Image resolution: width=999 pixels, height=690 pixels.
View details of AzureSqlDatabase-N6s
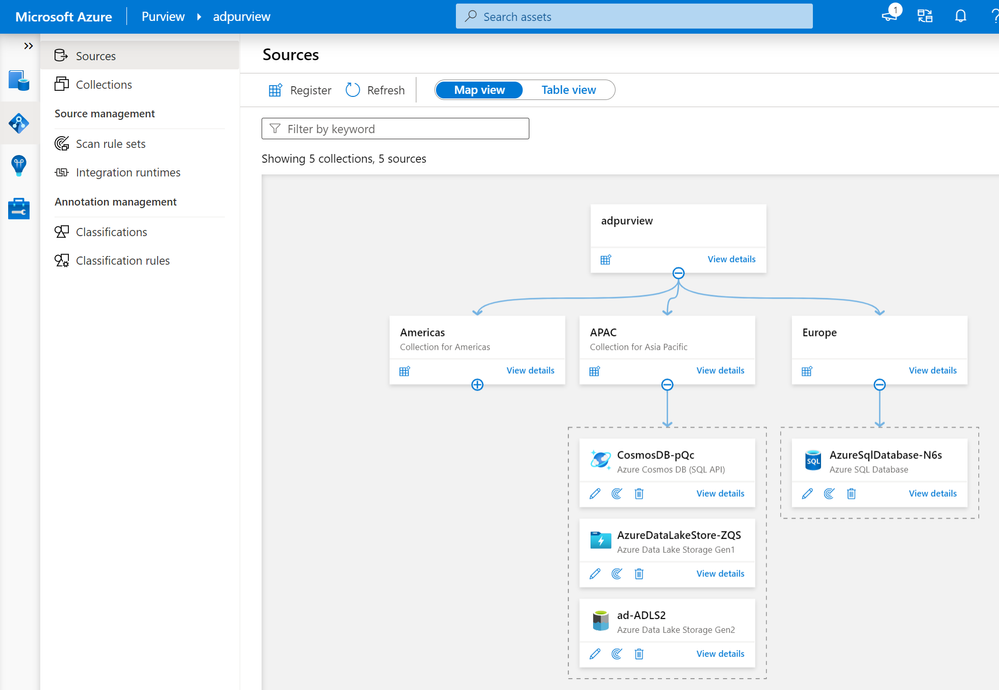click(x=933, y=493)
